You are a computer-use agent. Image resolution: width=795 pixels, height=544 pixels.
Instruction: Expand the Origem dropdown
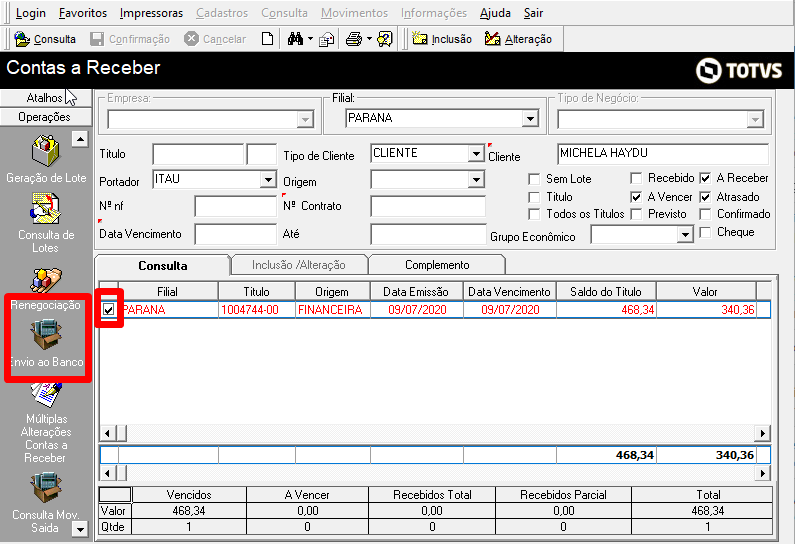[476, 179]
